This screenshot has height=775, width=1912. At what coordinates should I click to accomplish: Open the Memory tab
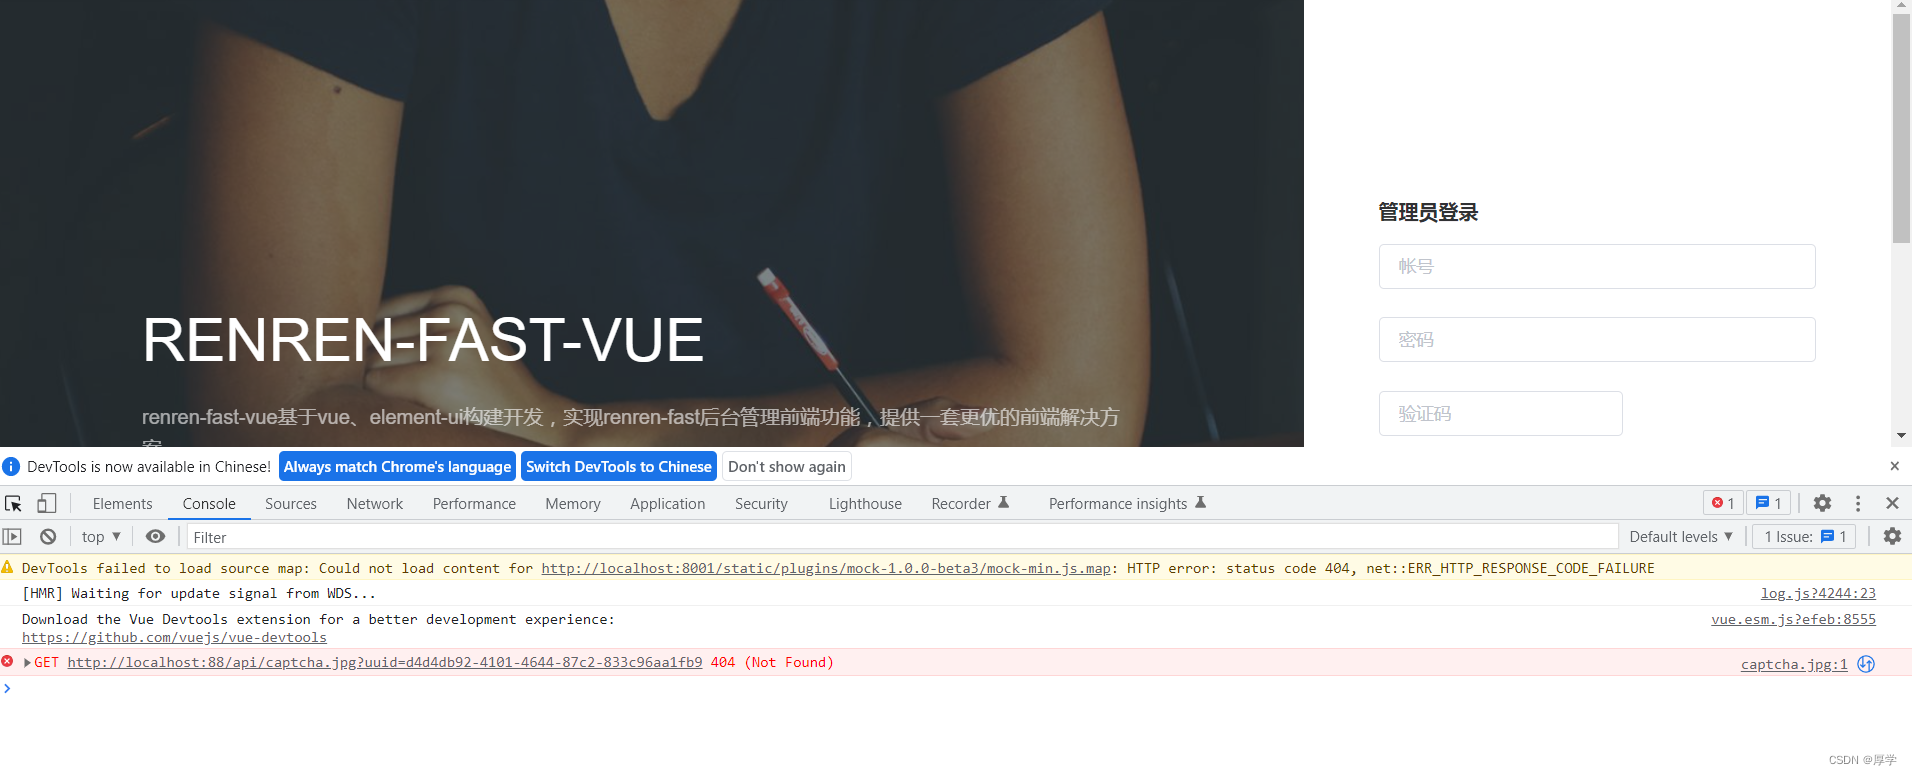pos(573,504)
